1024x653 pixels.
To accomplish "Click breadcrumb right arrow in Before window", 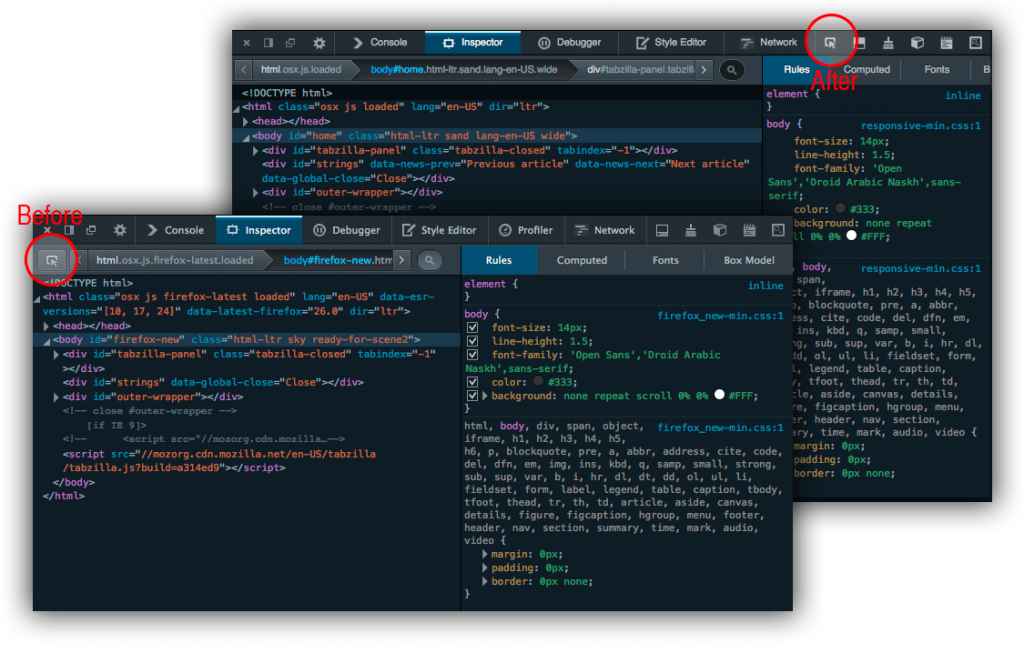I will click(402, 261).
